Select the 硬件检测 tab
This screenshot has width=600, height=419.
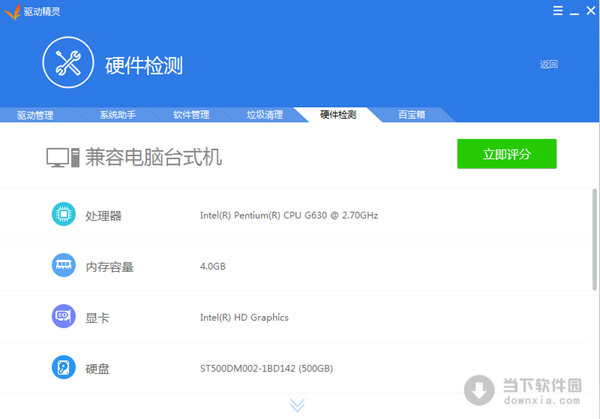coord(338,114)
